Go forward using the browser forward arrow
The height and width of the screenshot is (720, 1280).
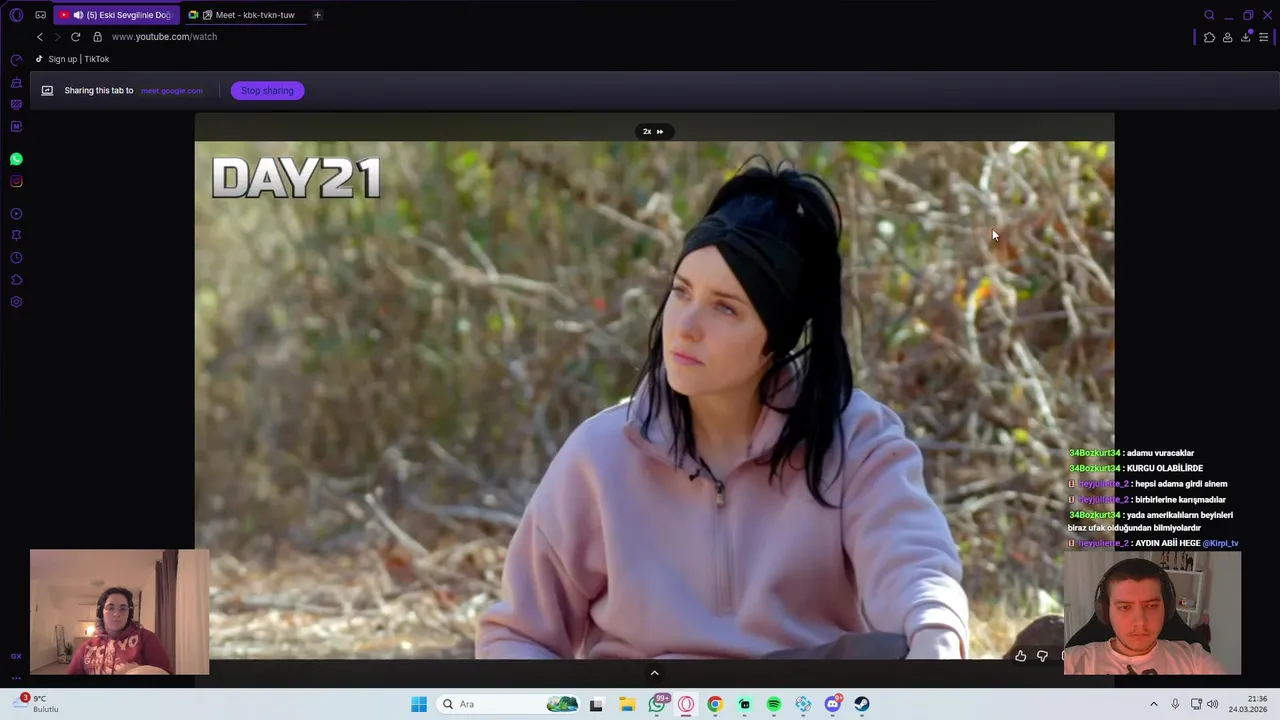tap(57, 37)
